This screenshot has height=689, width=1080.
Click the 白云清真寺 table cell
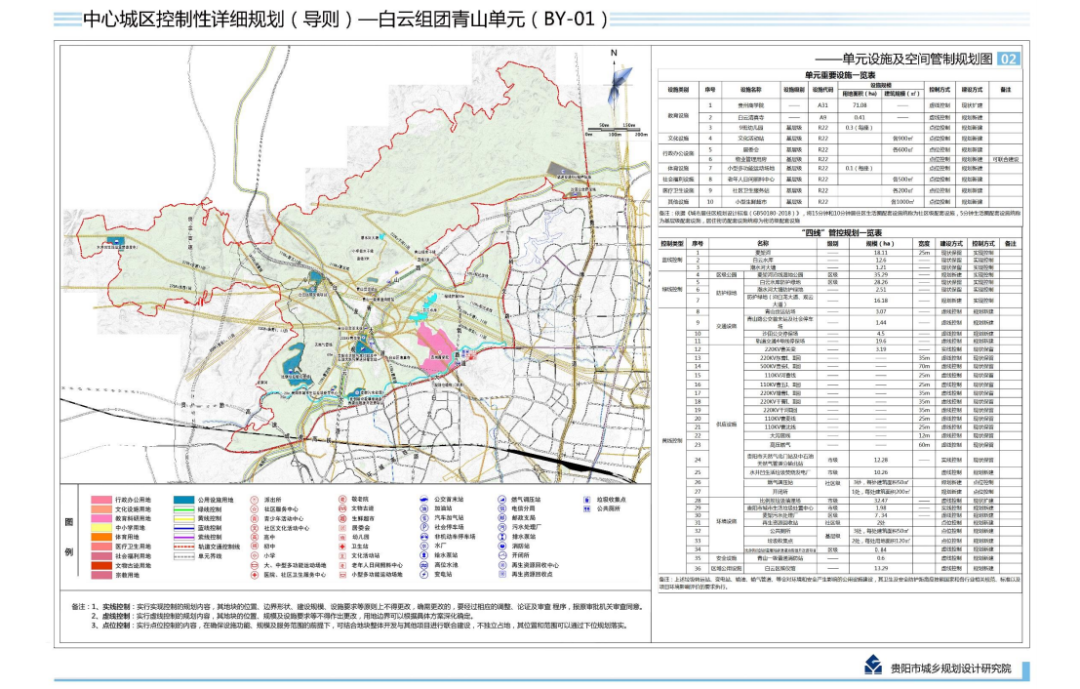pos(751,117)
